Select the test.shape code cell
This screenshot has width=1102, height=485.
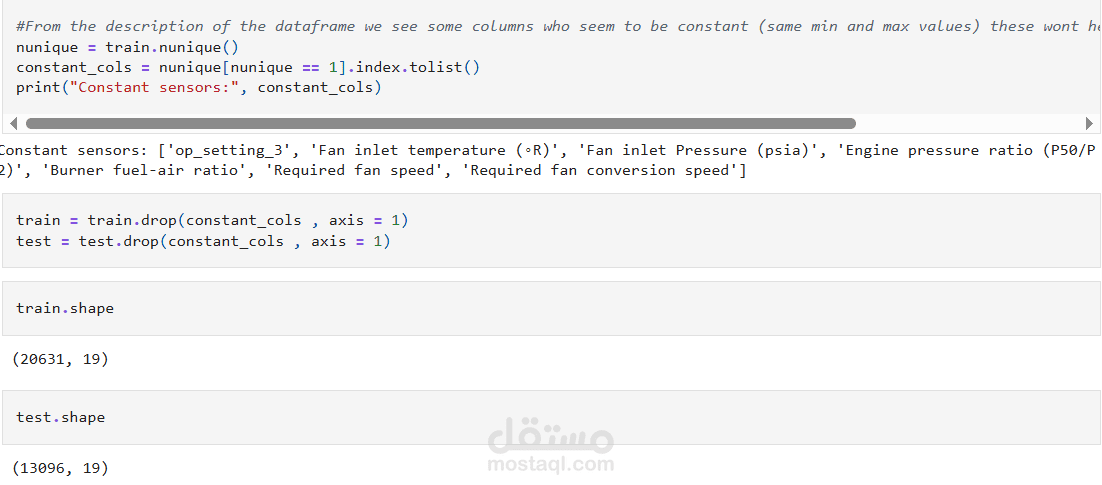coord(551,418)
